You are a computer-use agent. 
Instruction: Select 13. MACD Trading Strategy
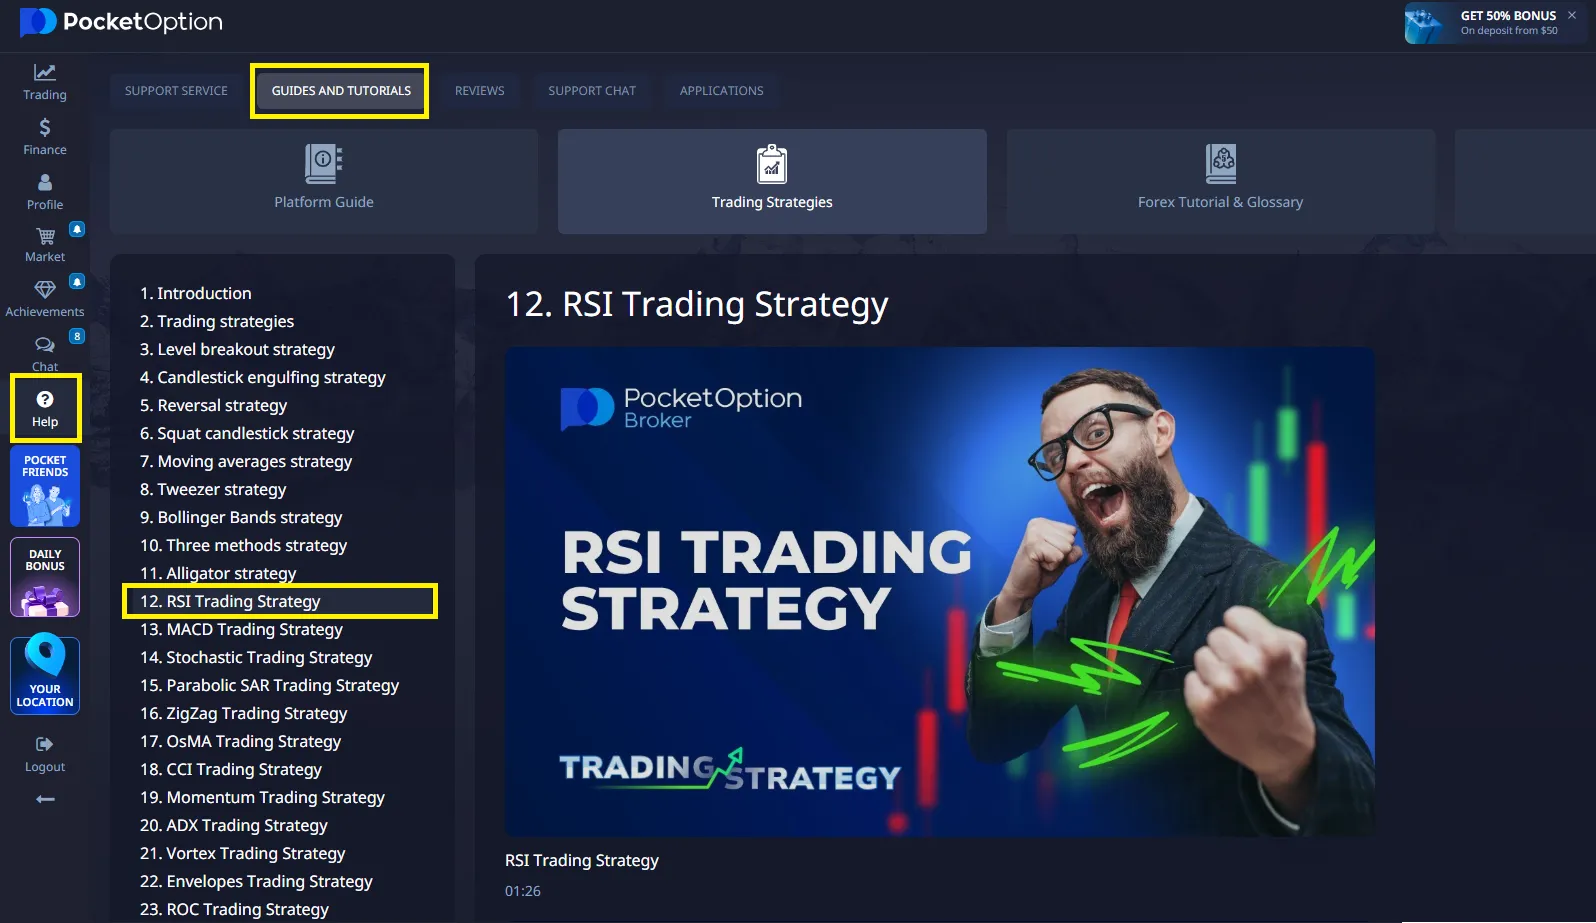pyautogui.click(x=242, y=629)
